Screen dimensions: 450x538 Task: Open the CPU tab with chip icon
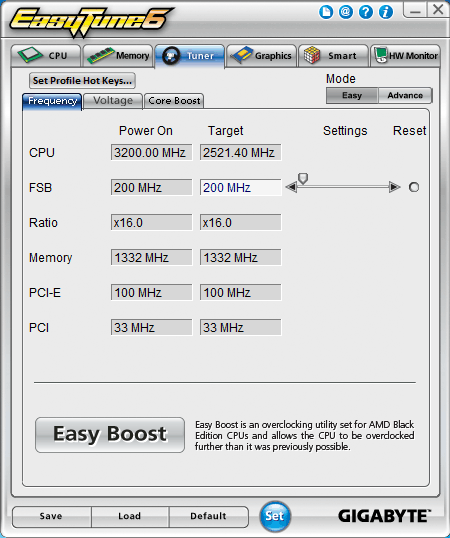pos(46,56)
